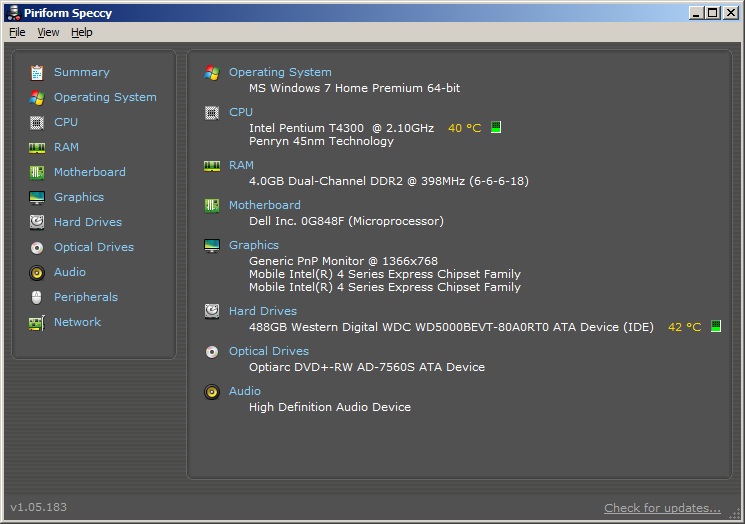The width and height of the screenshot is (745, 524).
Task: Show Optical Drives section from sidebar
Action: [x=94, y=247]
